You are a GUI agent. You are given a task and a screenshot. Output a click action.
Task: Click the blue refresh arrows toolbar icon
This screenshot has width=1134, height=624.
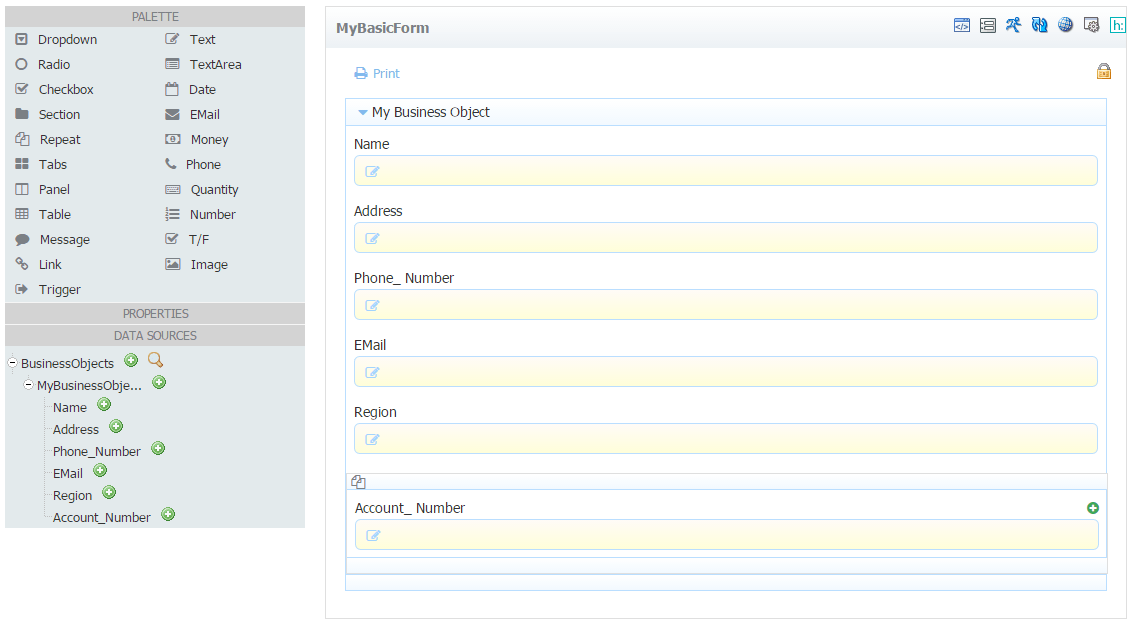(x=1039, y=25)
